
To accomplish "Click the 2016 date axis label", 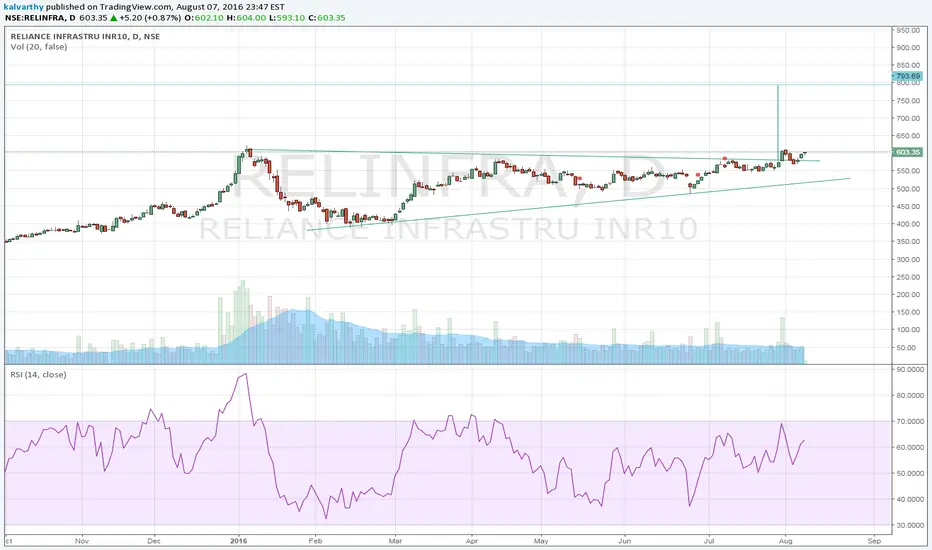I will pos(238,541).
